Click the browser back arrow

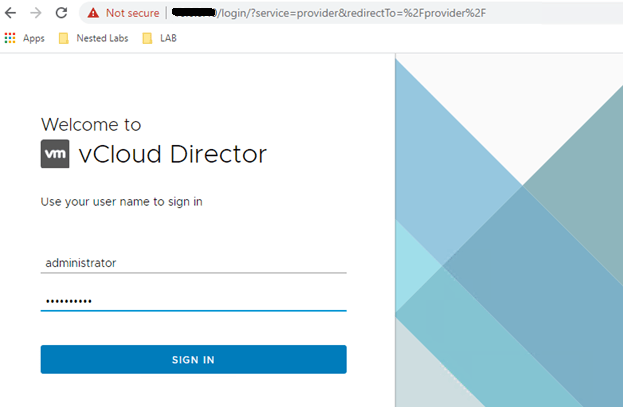[x=12, y=13]
